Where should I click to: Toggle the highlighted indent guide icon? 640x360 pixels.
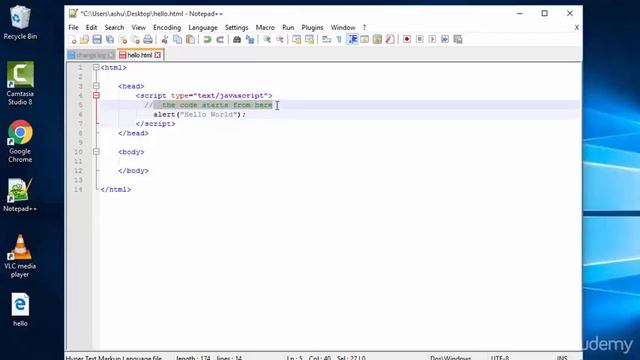click(352, 39)
